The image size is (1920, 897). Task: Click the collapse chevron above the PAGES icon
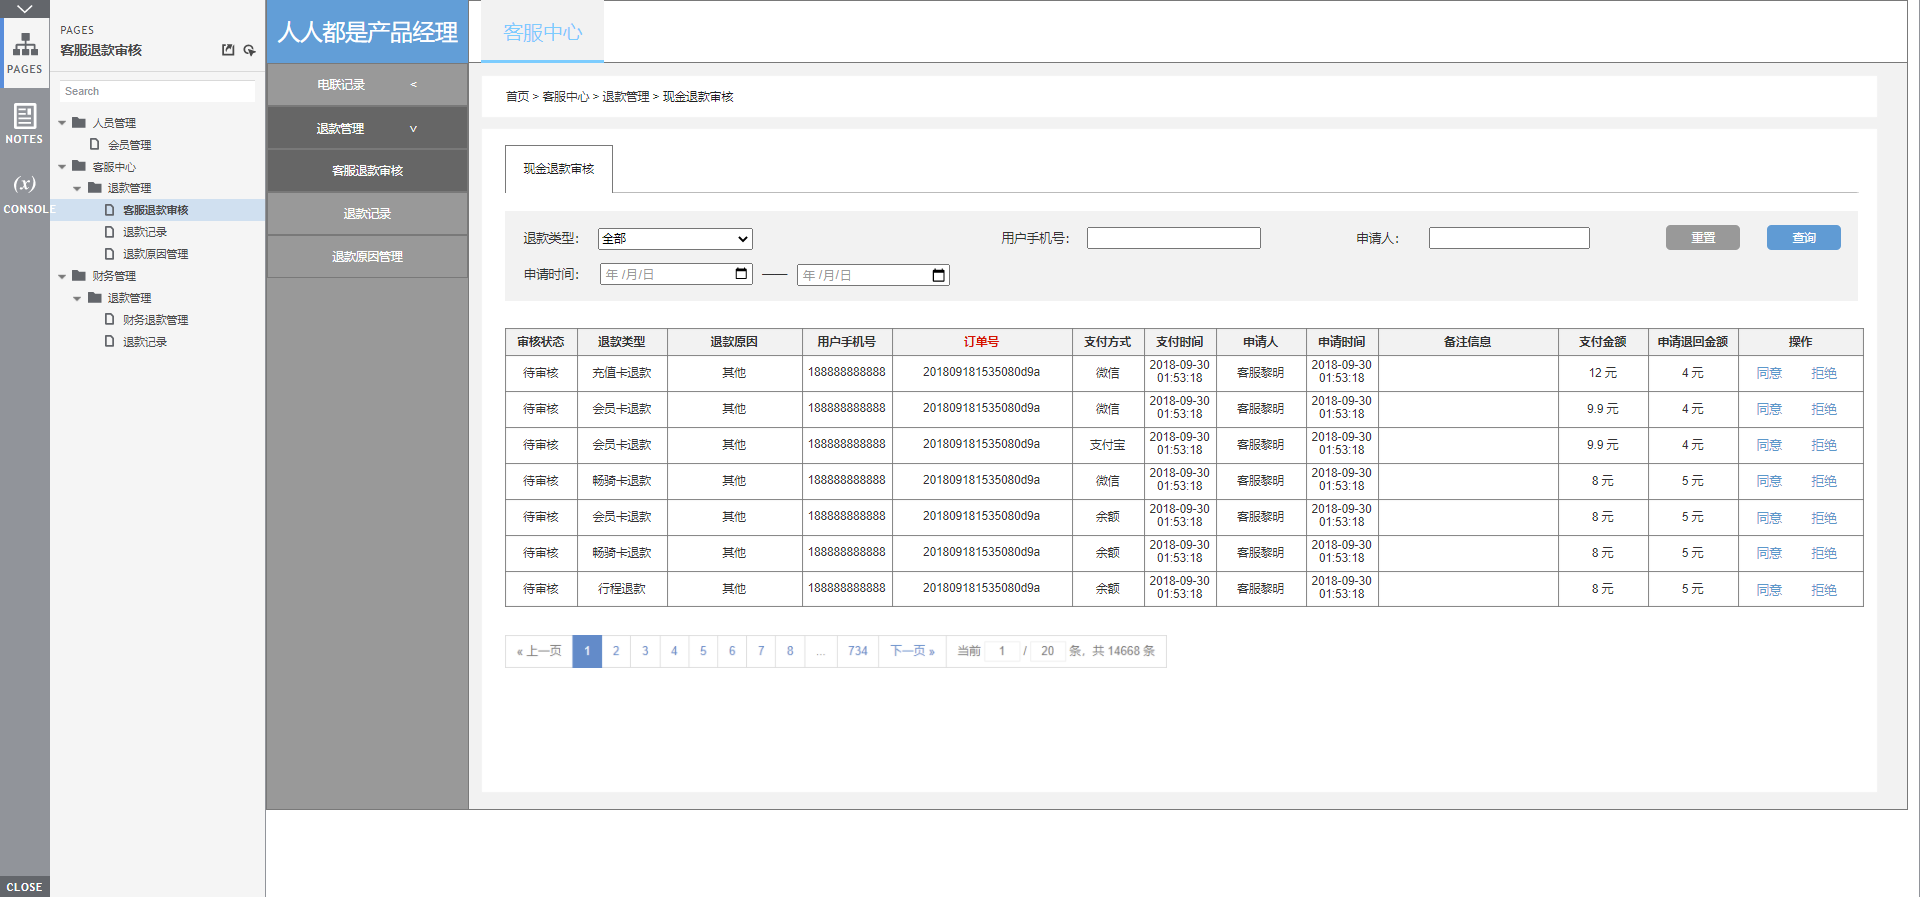tap(25, 8)
